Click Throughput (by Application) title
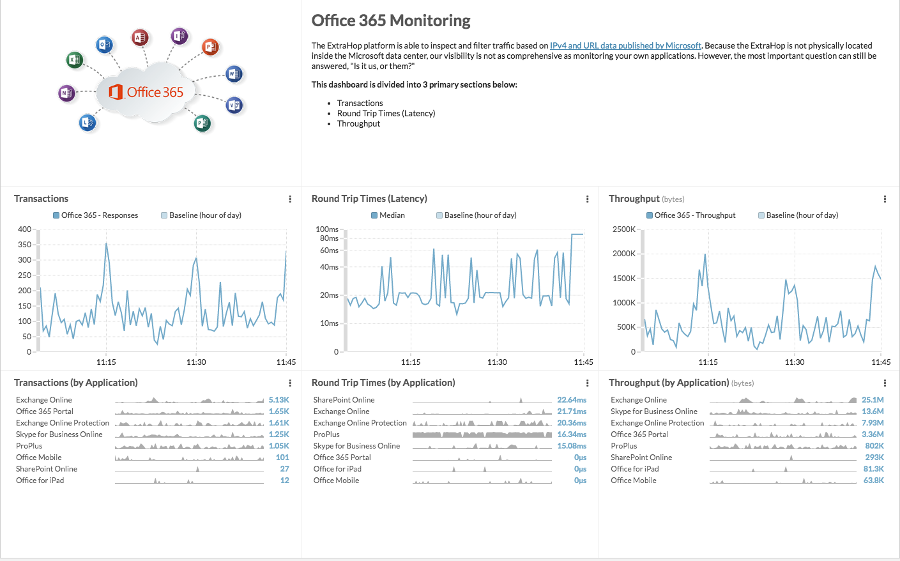The image size is (900, 561). [x=669, y=382]
